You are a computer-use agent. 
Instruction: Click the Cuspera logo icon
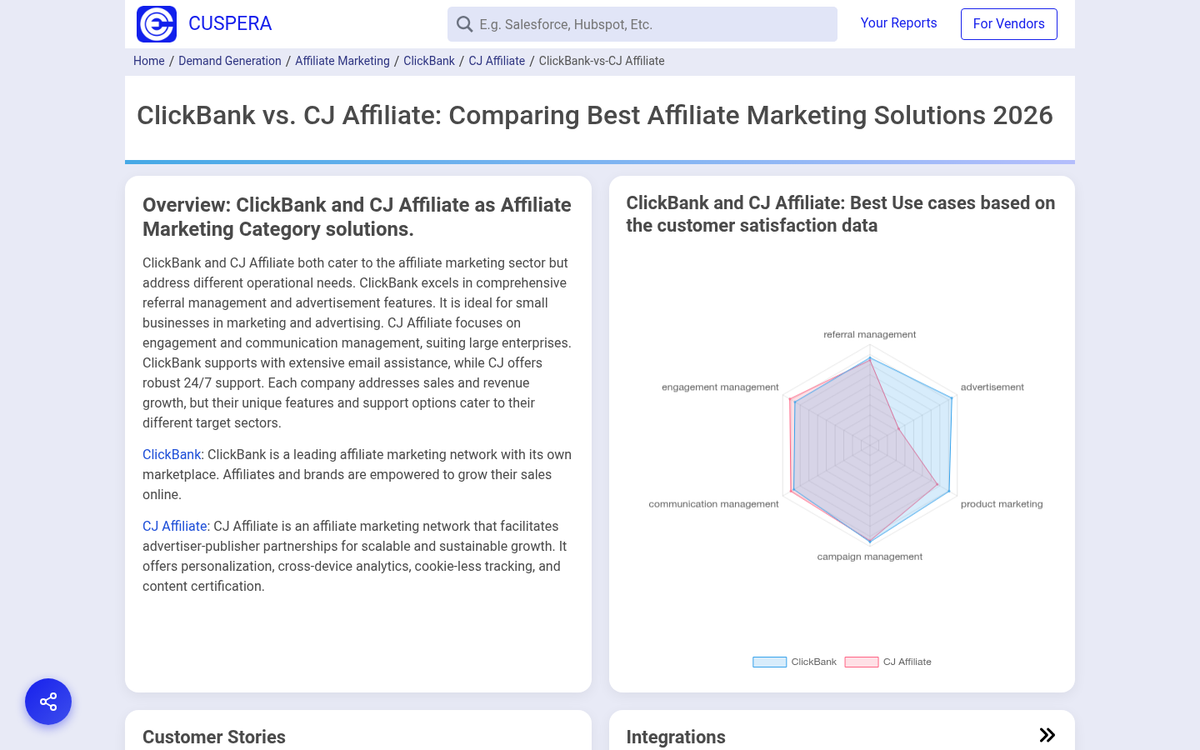[x=155, y=23]
